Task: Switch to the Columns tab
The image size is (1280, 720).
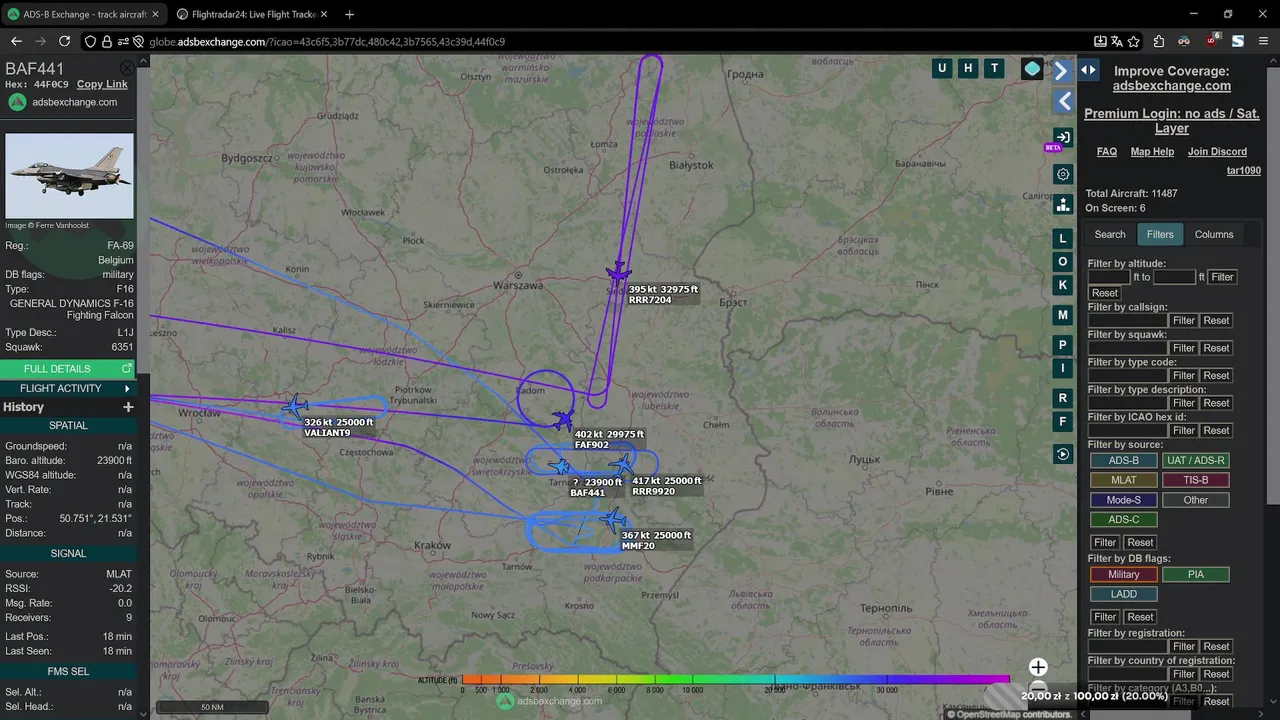Action: click(x=1214, y=234)
